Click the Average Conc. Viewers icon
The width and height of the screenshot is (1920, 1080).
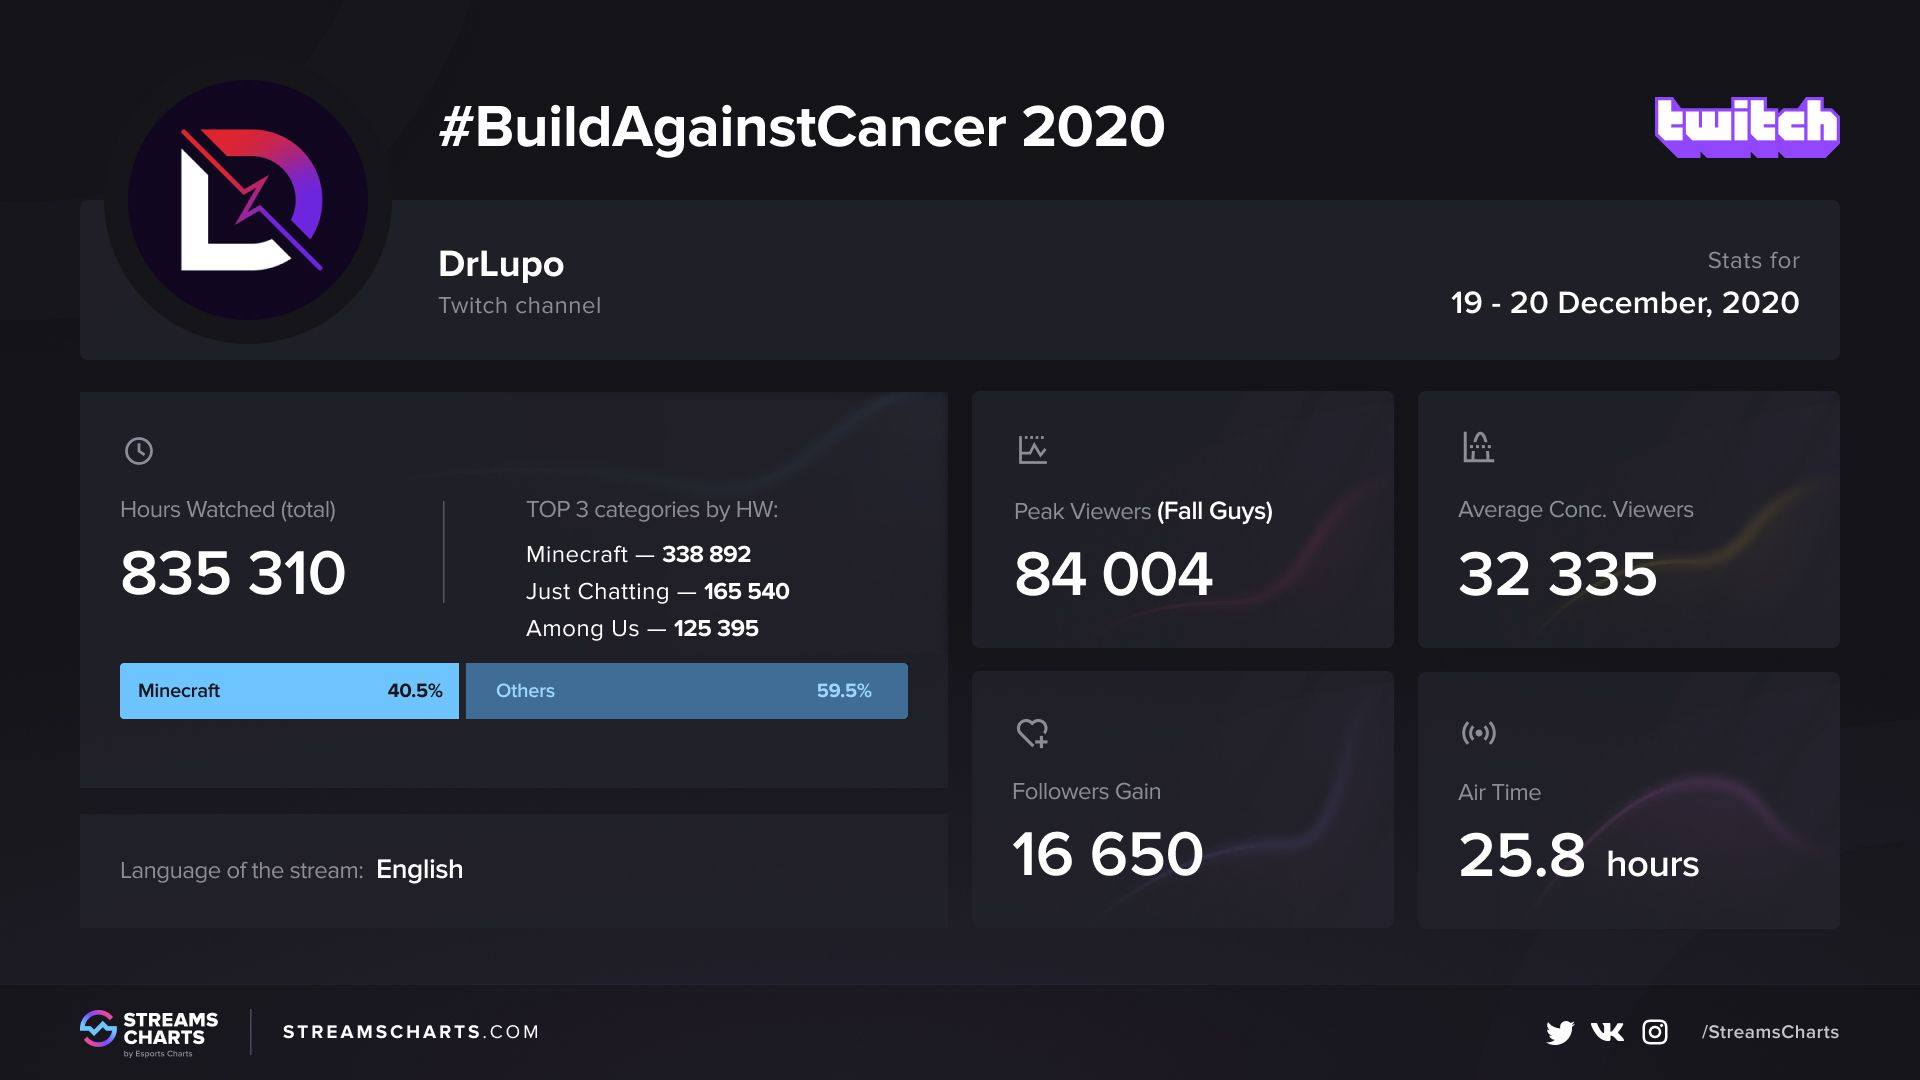tap(1477, 447)
